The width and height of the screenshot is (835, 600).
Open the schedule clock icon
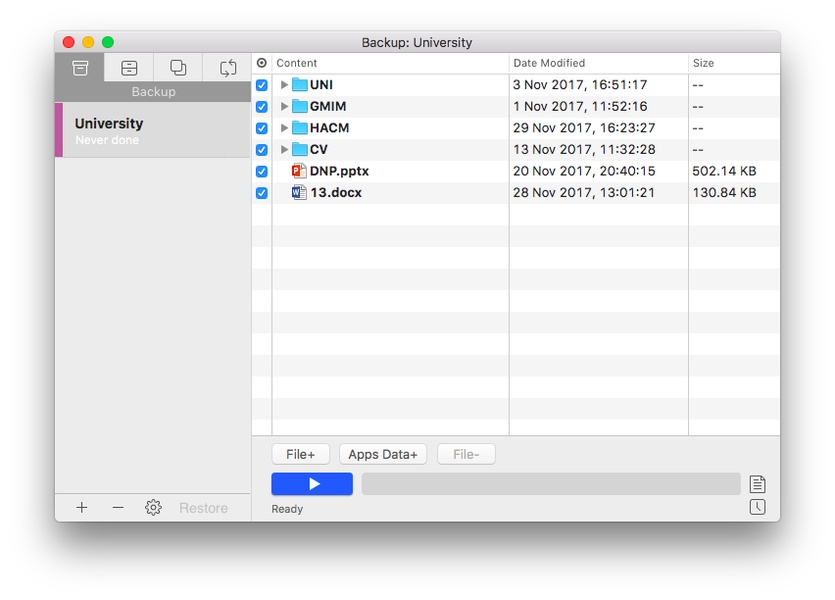pyautogui.click(x=758, y=507)
